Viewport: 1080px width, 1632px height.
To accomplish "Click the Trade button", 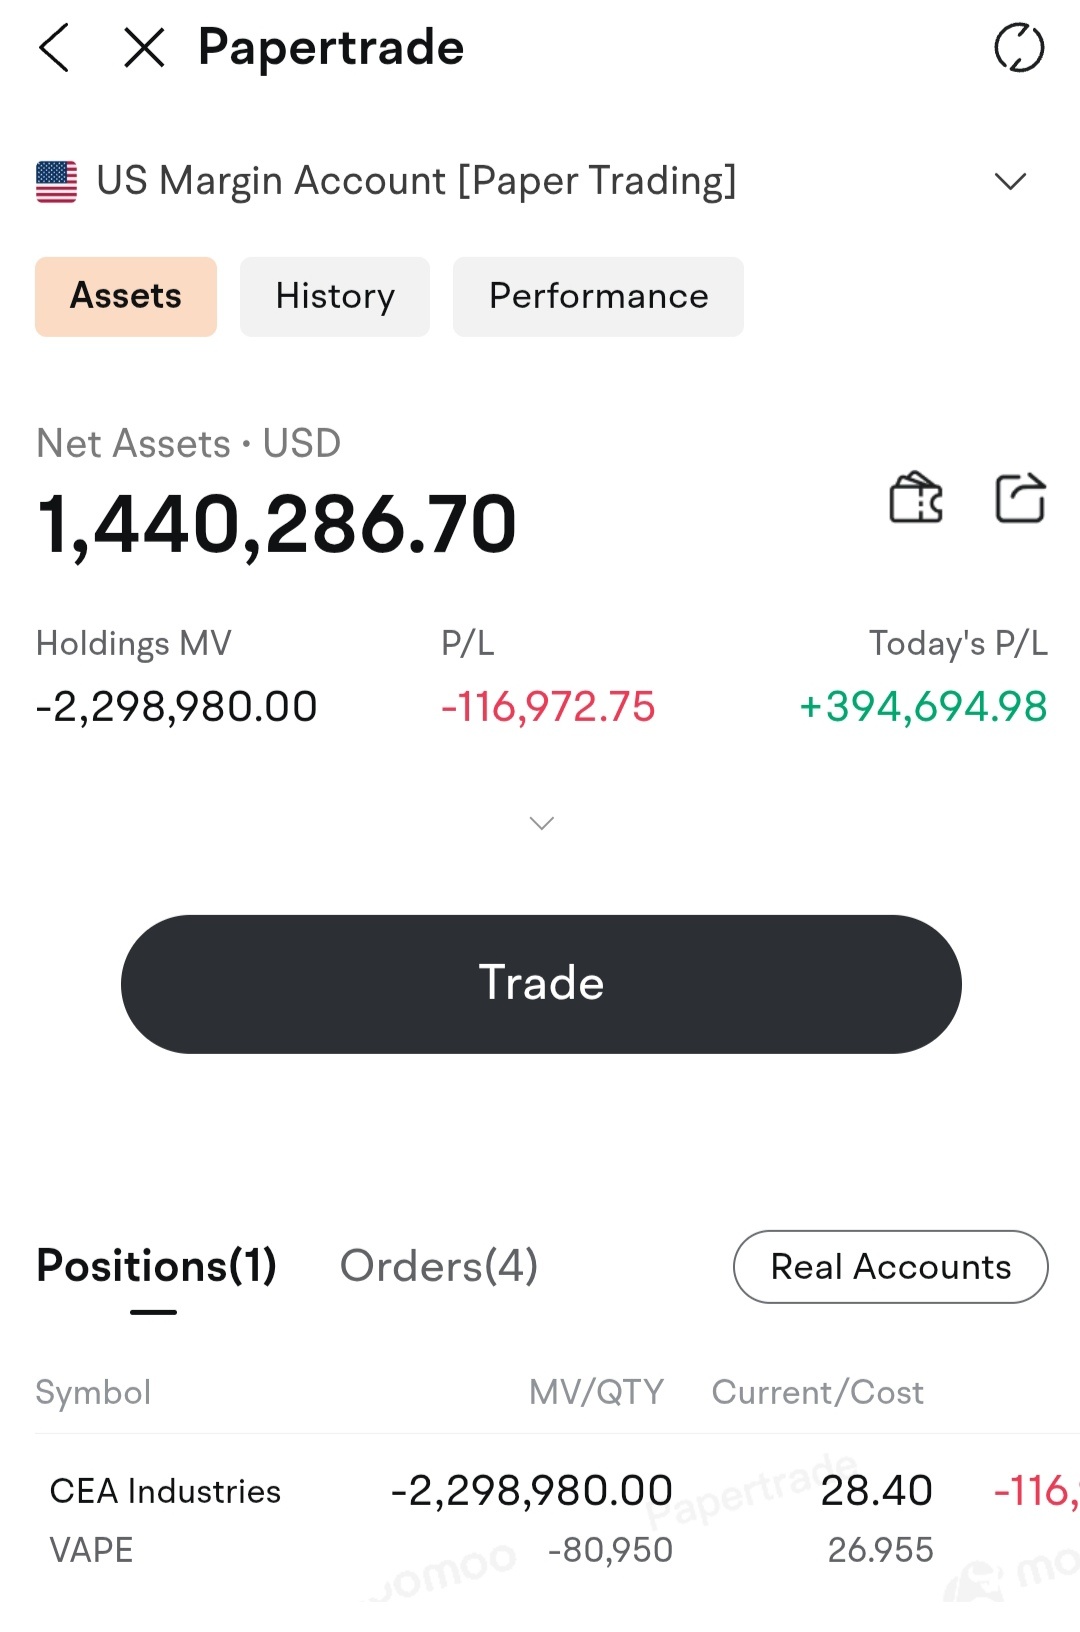I will [541, 984].
